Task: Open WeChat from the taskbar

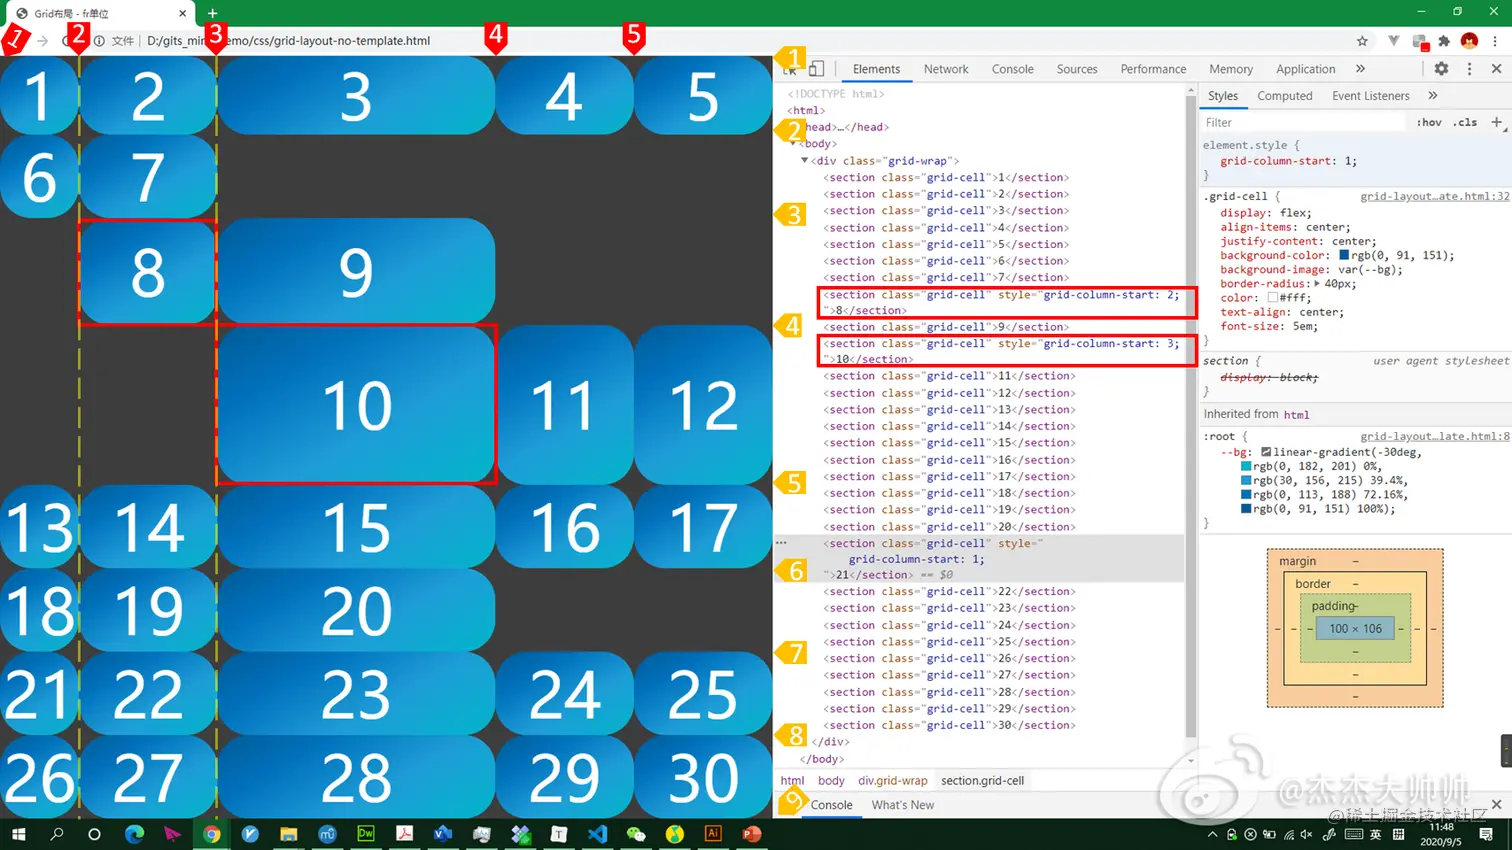Action: pyautogui.click(x=636, y=834)
